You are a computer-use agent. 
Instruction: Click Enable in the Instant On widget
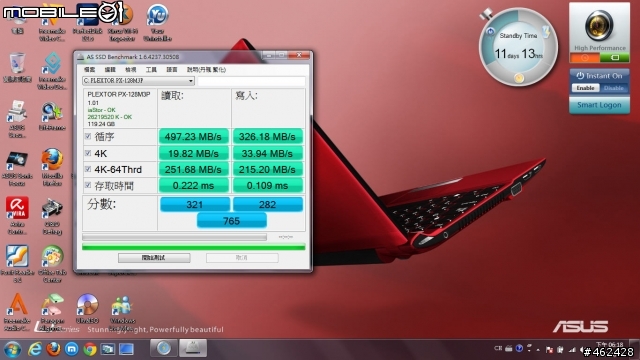[585, 88]
